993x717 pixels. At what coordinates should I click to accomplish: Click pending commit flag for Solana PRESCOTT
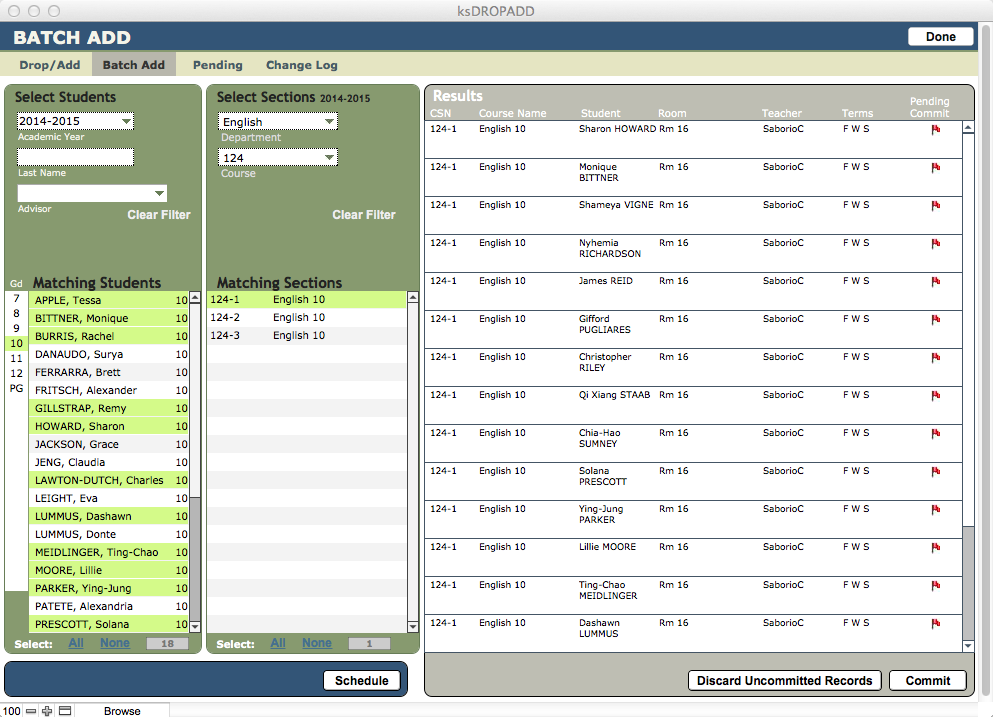tap(936, 472)
